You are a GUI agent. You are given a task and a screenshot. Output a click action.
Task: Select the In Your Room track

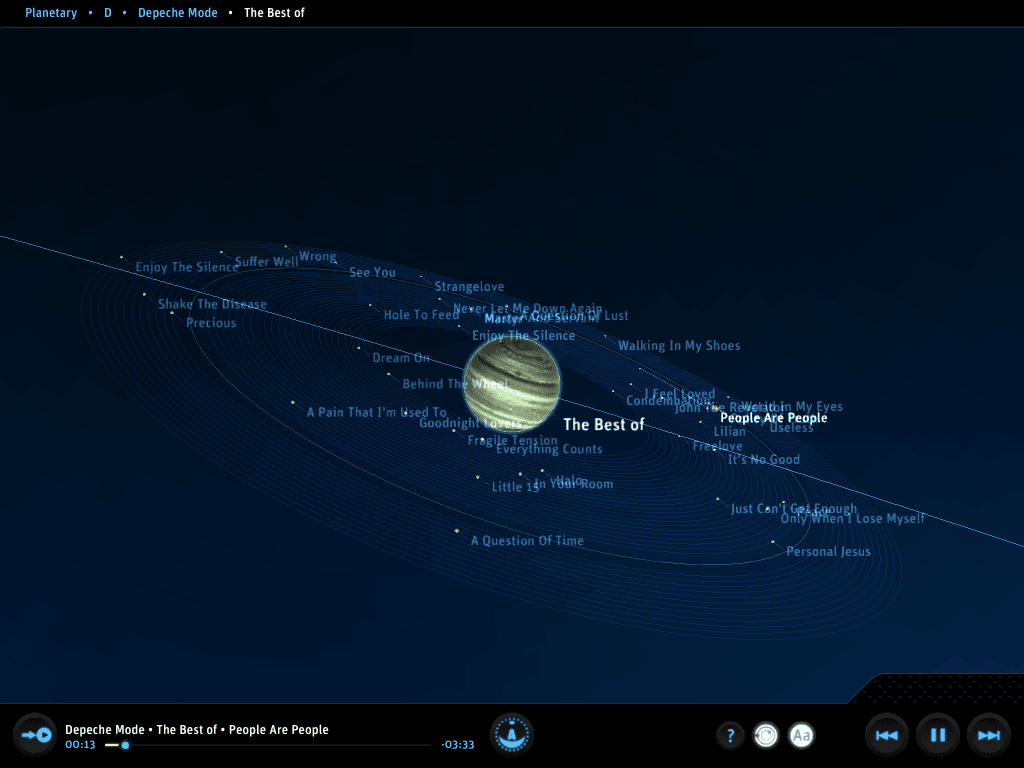[x=574, y=484]
